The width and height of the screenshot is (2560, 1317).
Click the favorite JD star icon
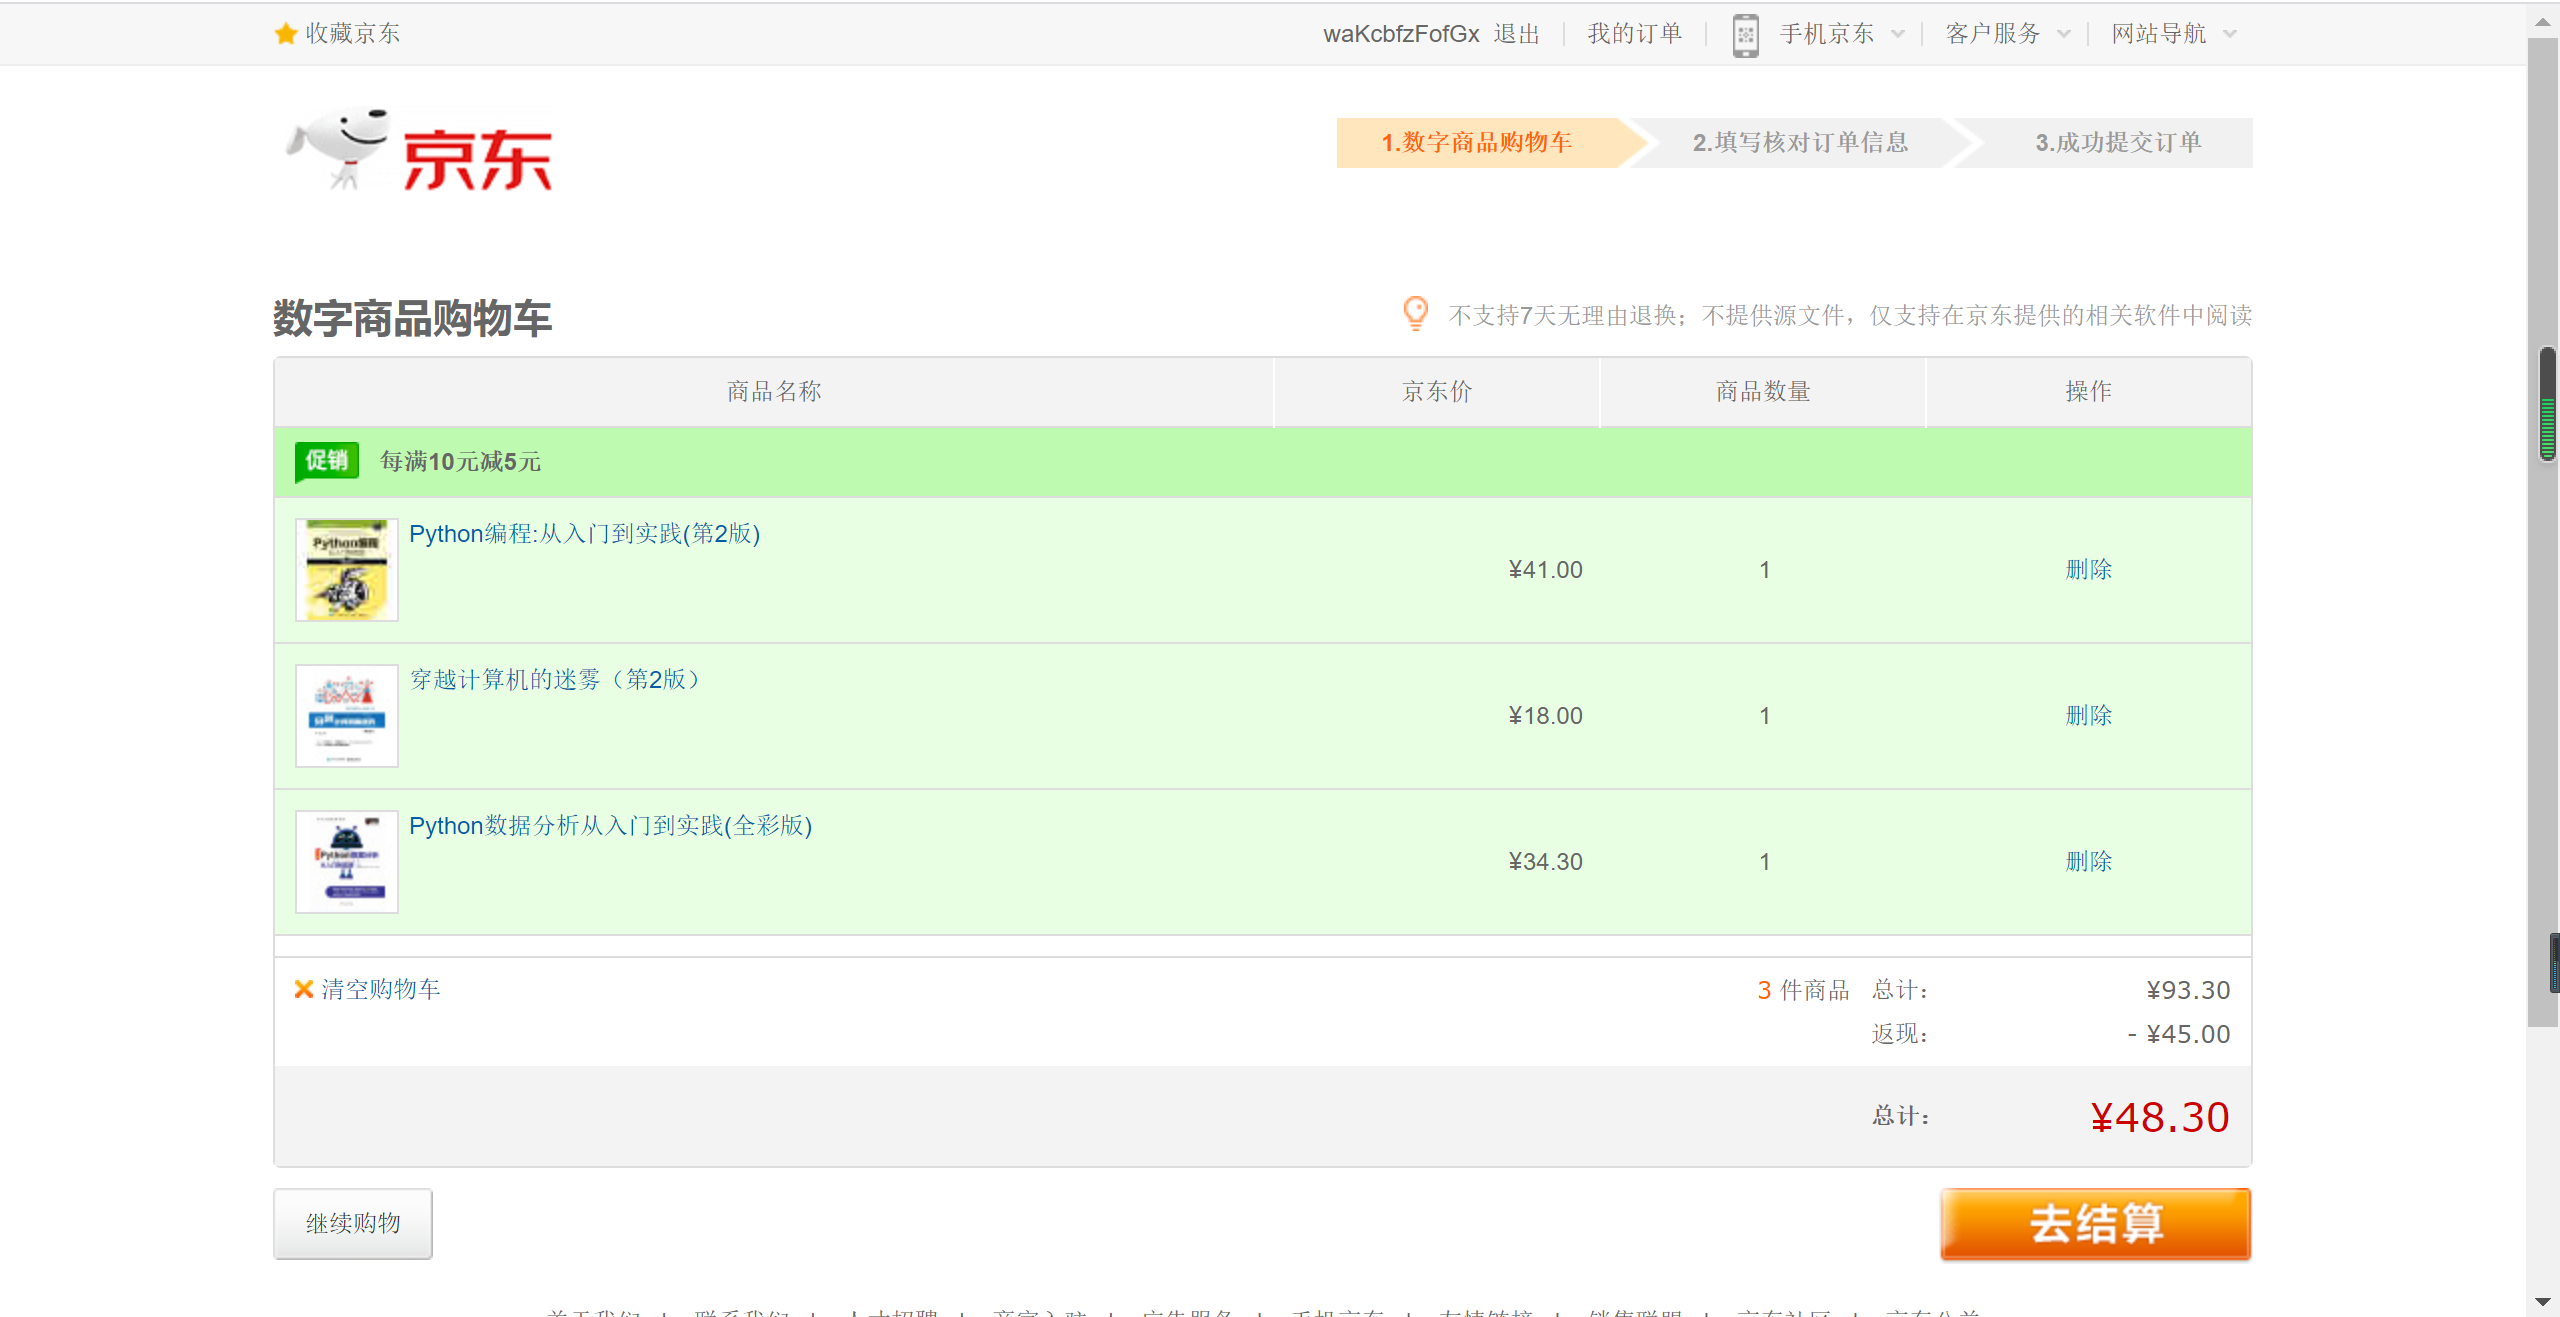pyautogui.click(x=285, y=34)
